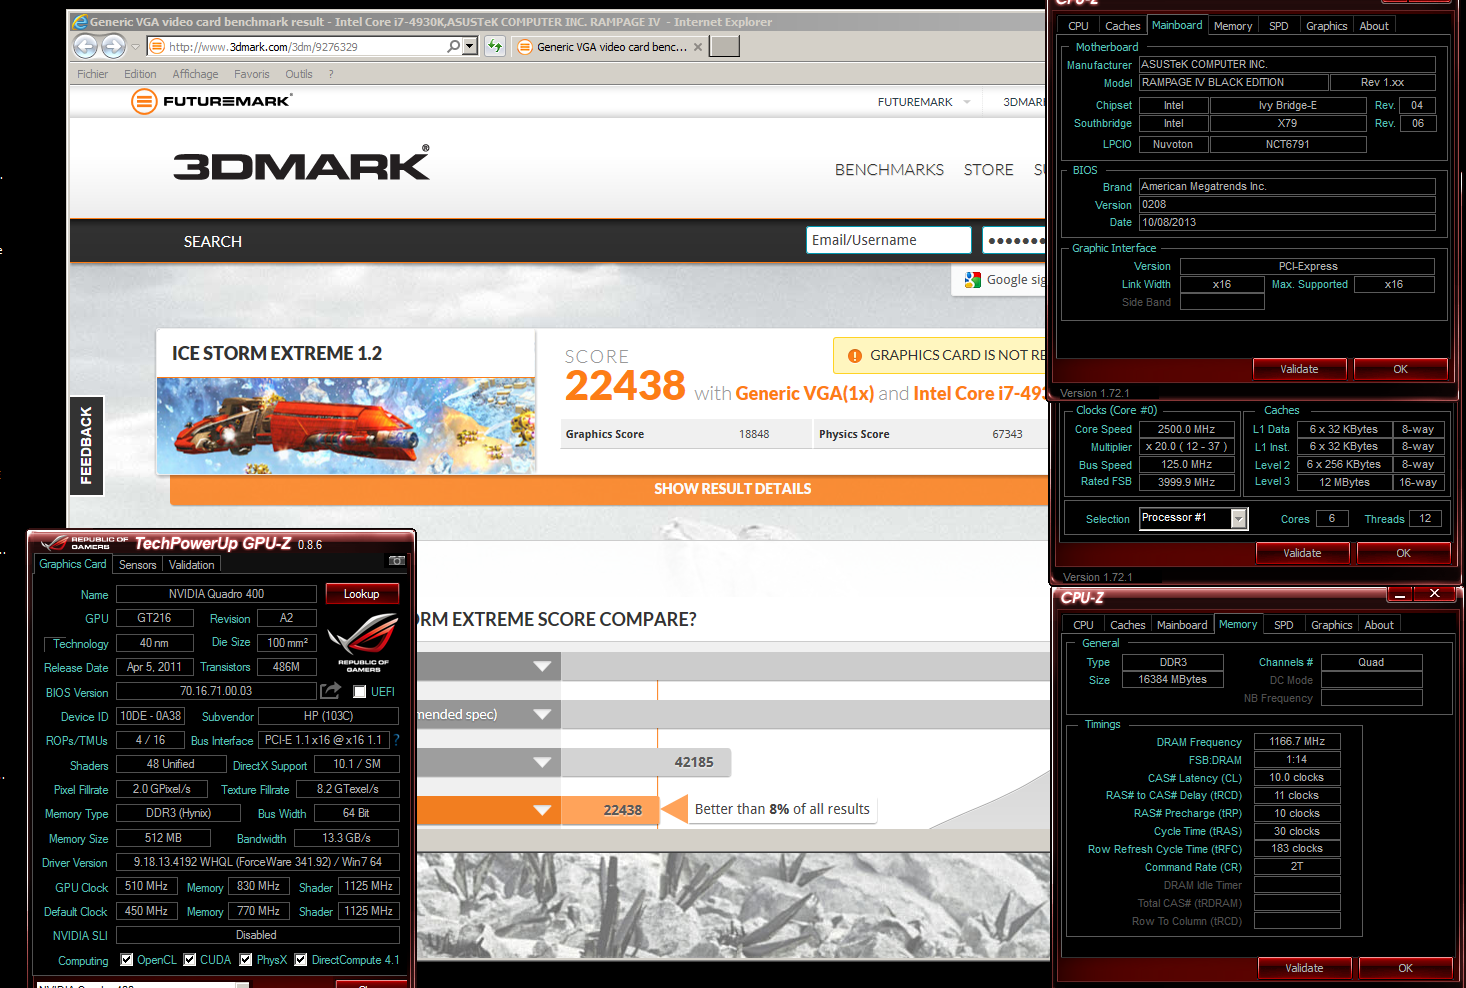The height and width of the screenshot is (988, 1466).
Task: Minimize the CPU-Z memory window
Action: pos(1400,594)
